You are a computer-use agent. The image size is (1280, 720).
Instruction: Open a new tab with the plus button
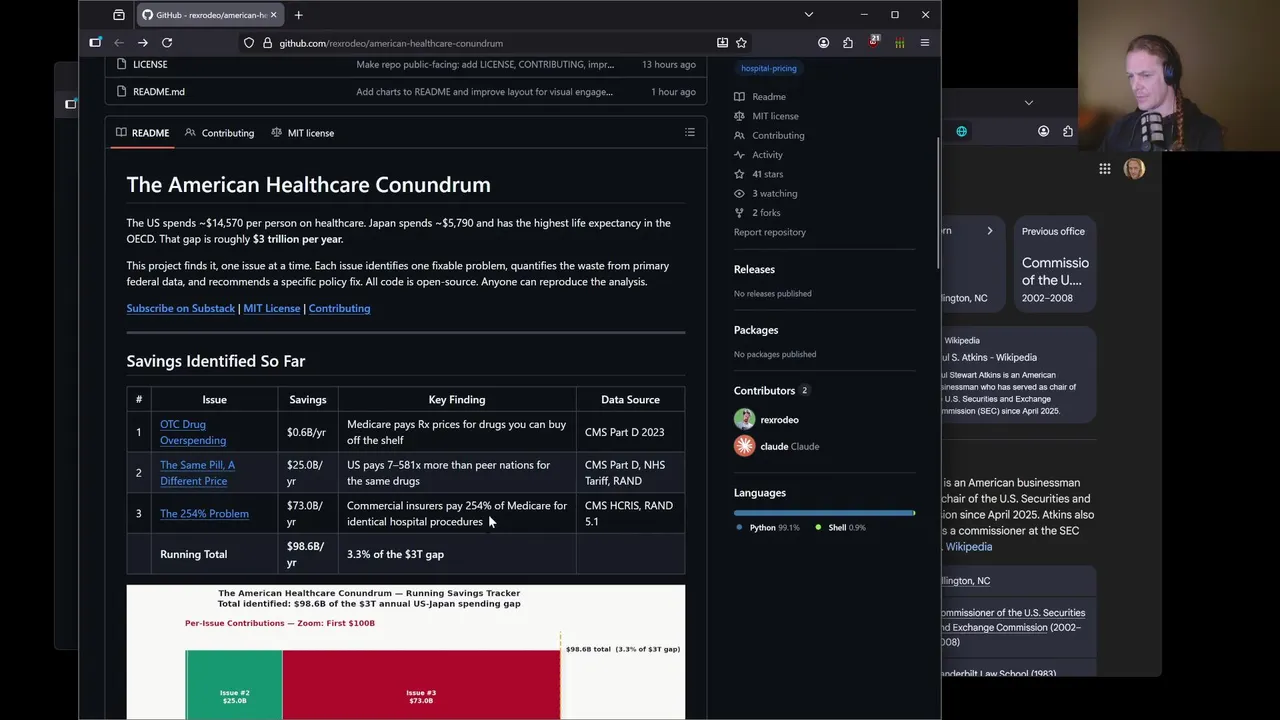click(298, 15)
